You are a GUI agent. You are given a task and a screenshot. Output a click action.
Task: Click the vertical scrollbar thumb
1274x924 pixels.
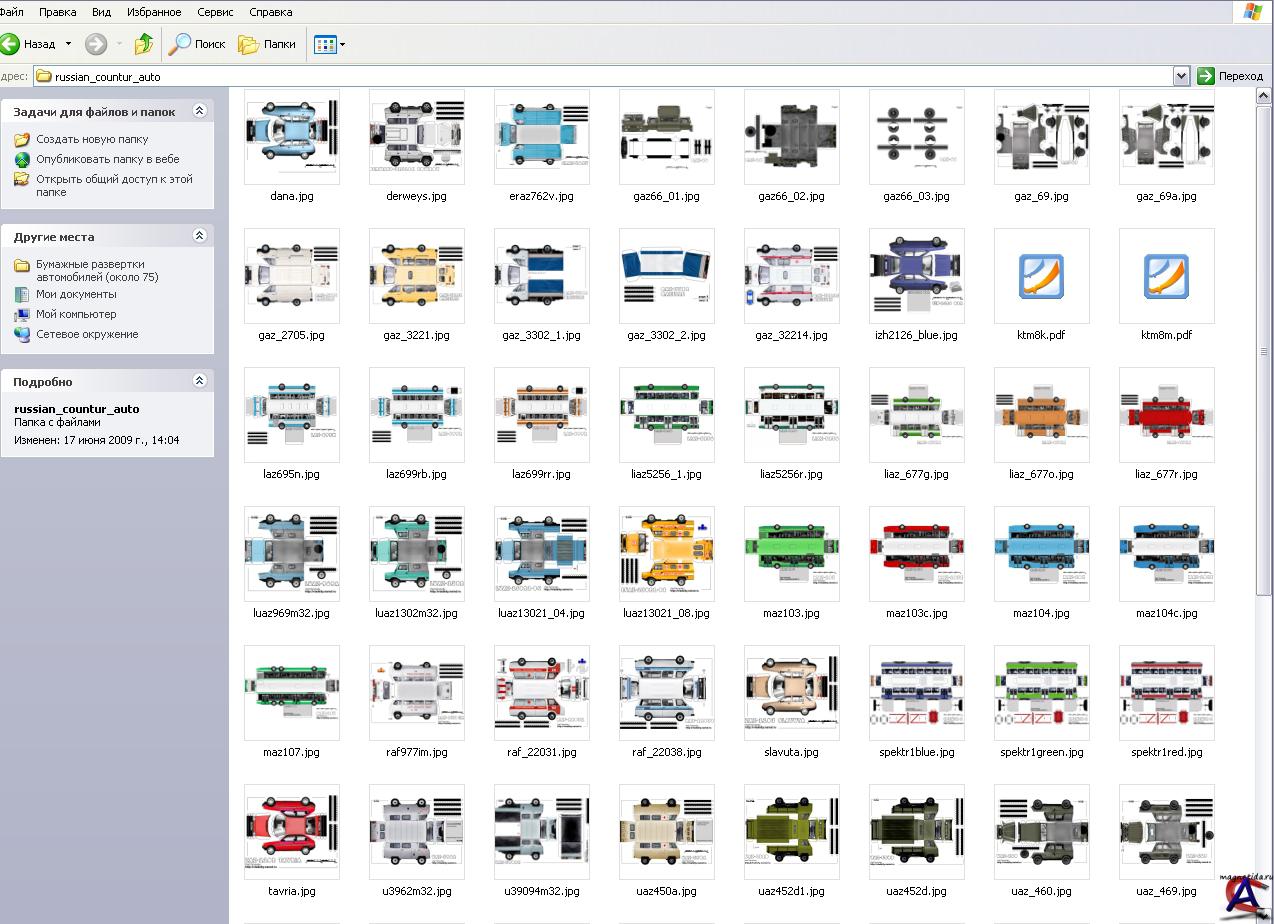[1264, 350]
